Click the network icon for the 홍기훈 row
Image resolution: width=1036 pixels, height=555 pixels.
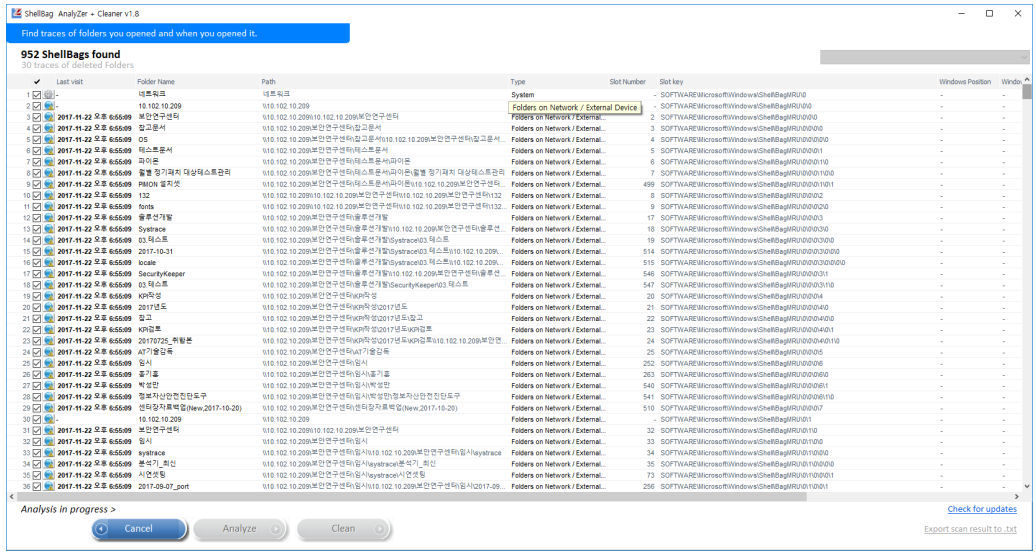pos(48,375)
